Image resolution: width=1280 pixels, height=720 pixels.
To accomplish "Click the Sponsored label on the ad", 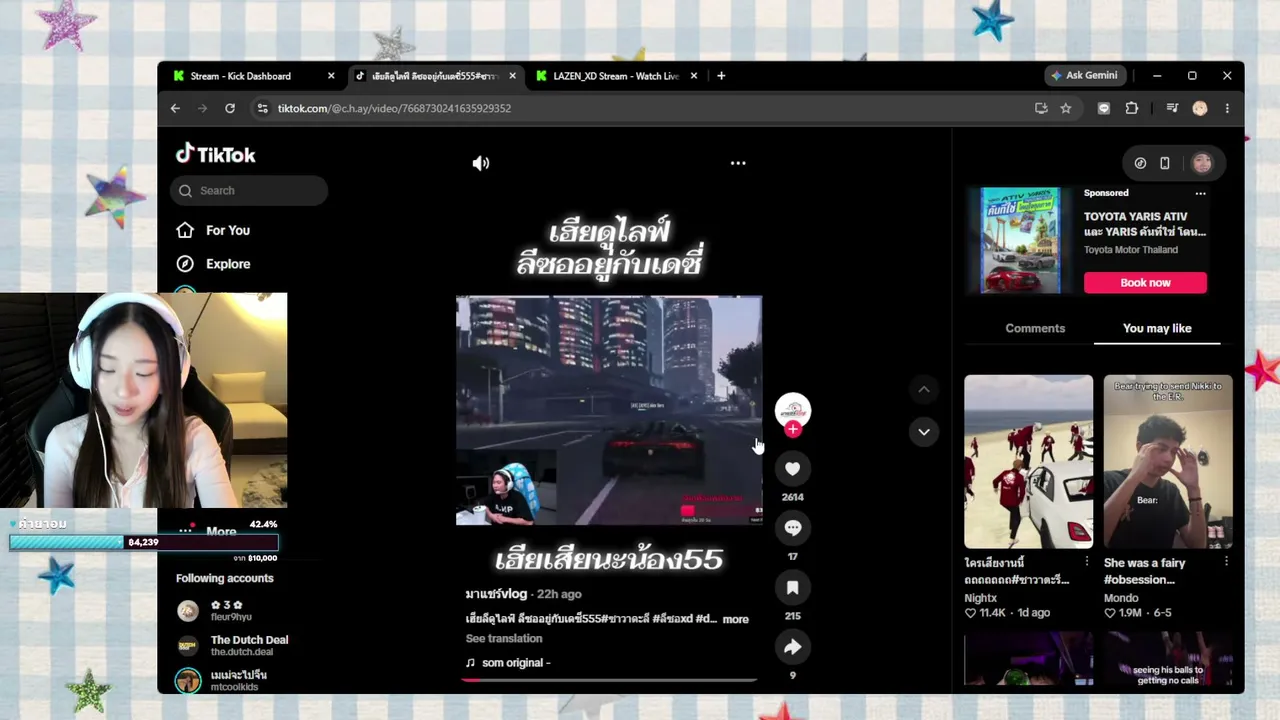I will (x=1106, y=193).
